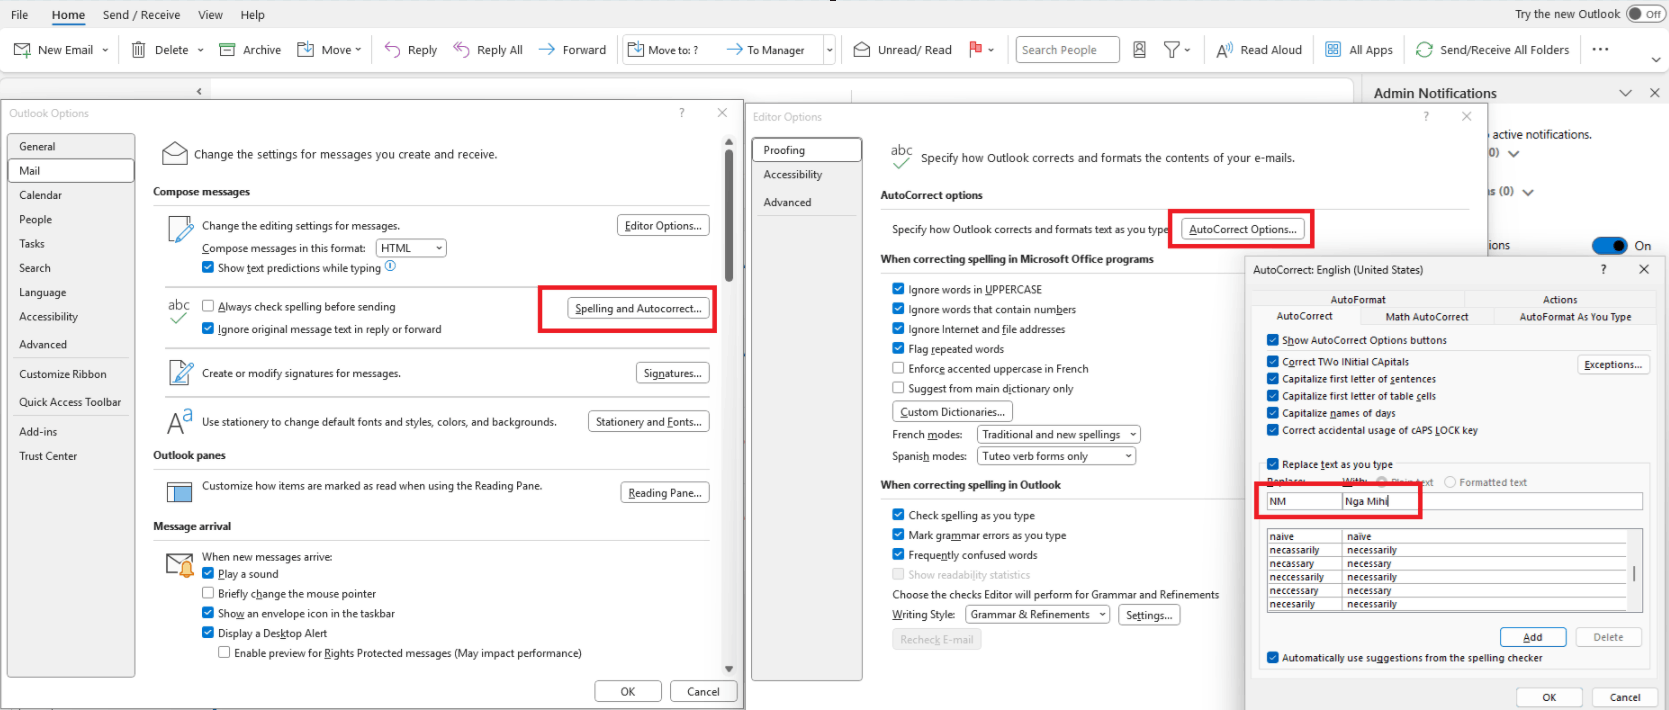The image size is (1669, 710).
Task: Click the Delete trash can icon
Action: pyautogui.click(x=139, y=50)
